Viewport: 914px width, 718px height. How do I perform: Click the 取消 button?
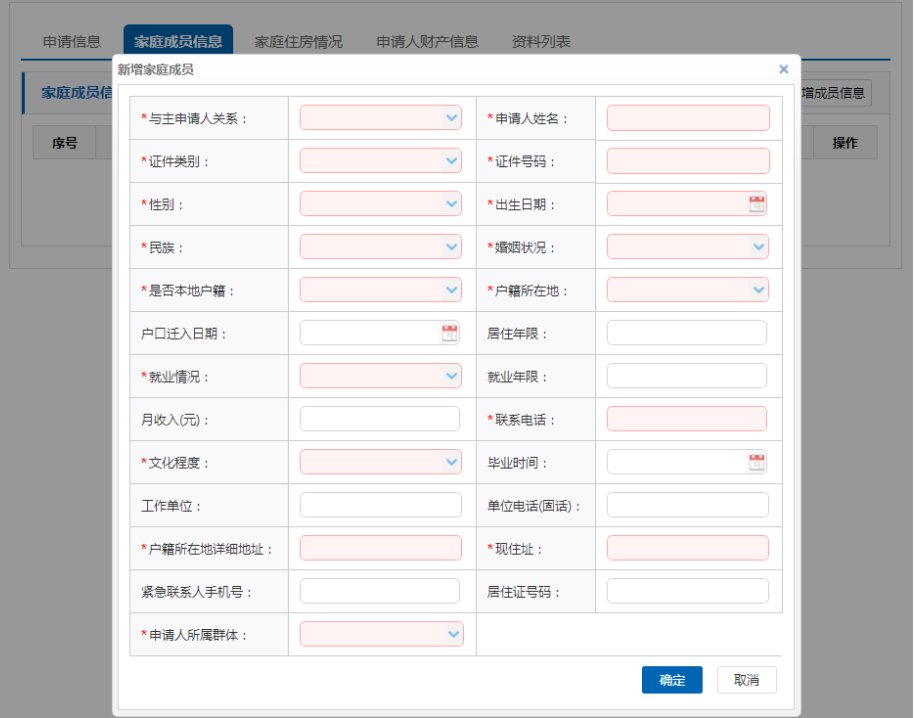[x=746, y=680]
